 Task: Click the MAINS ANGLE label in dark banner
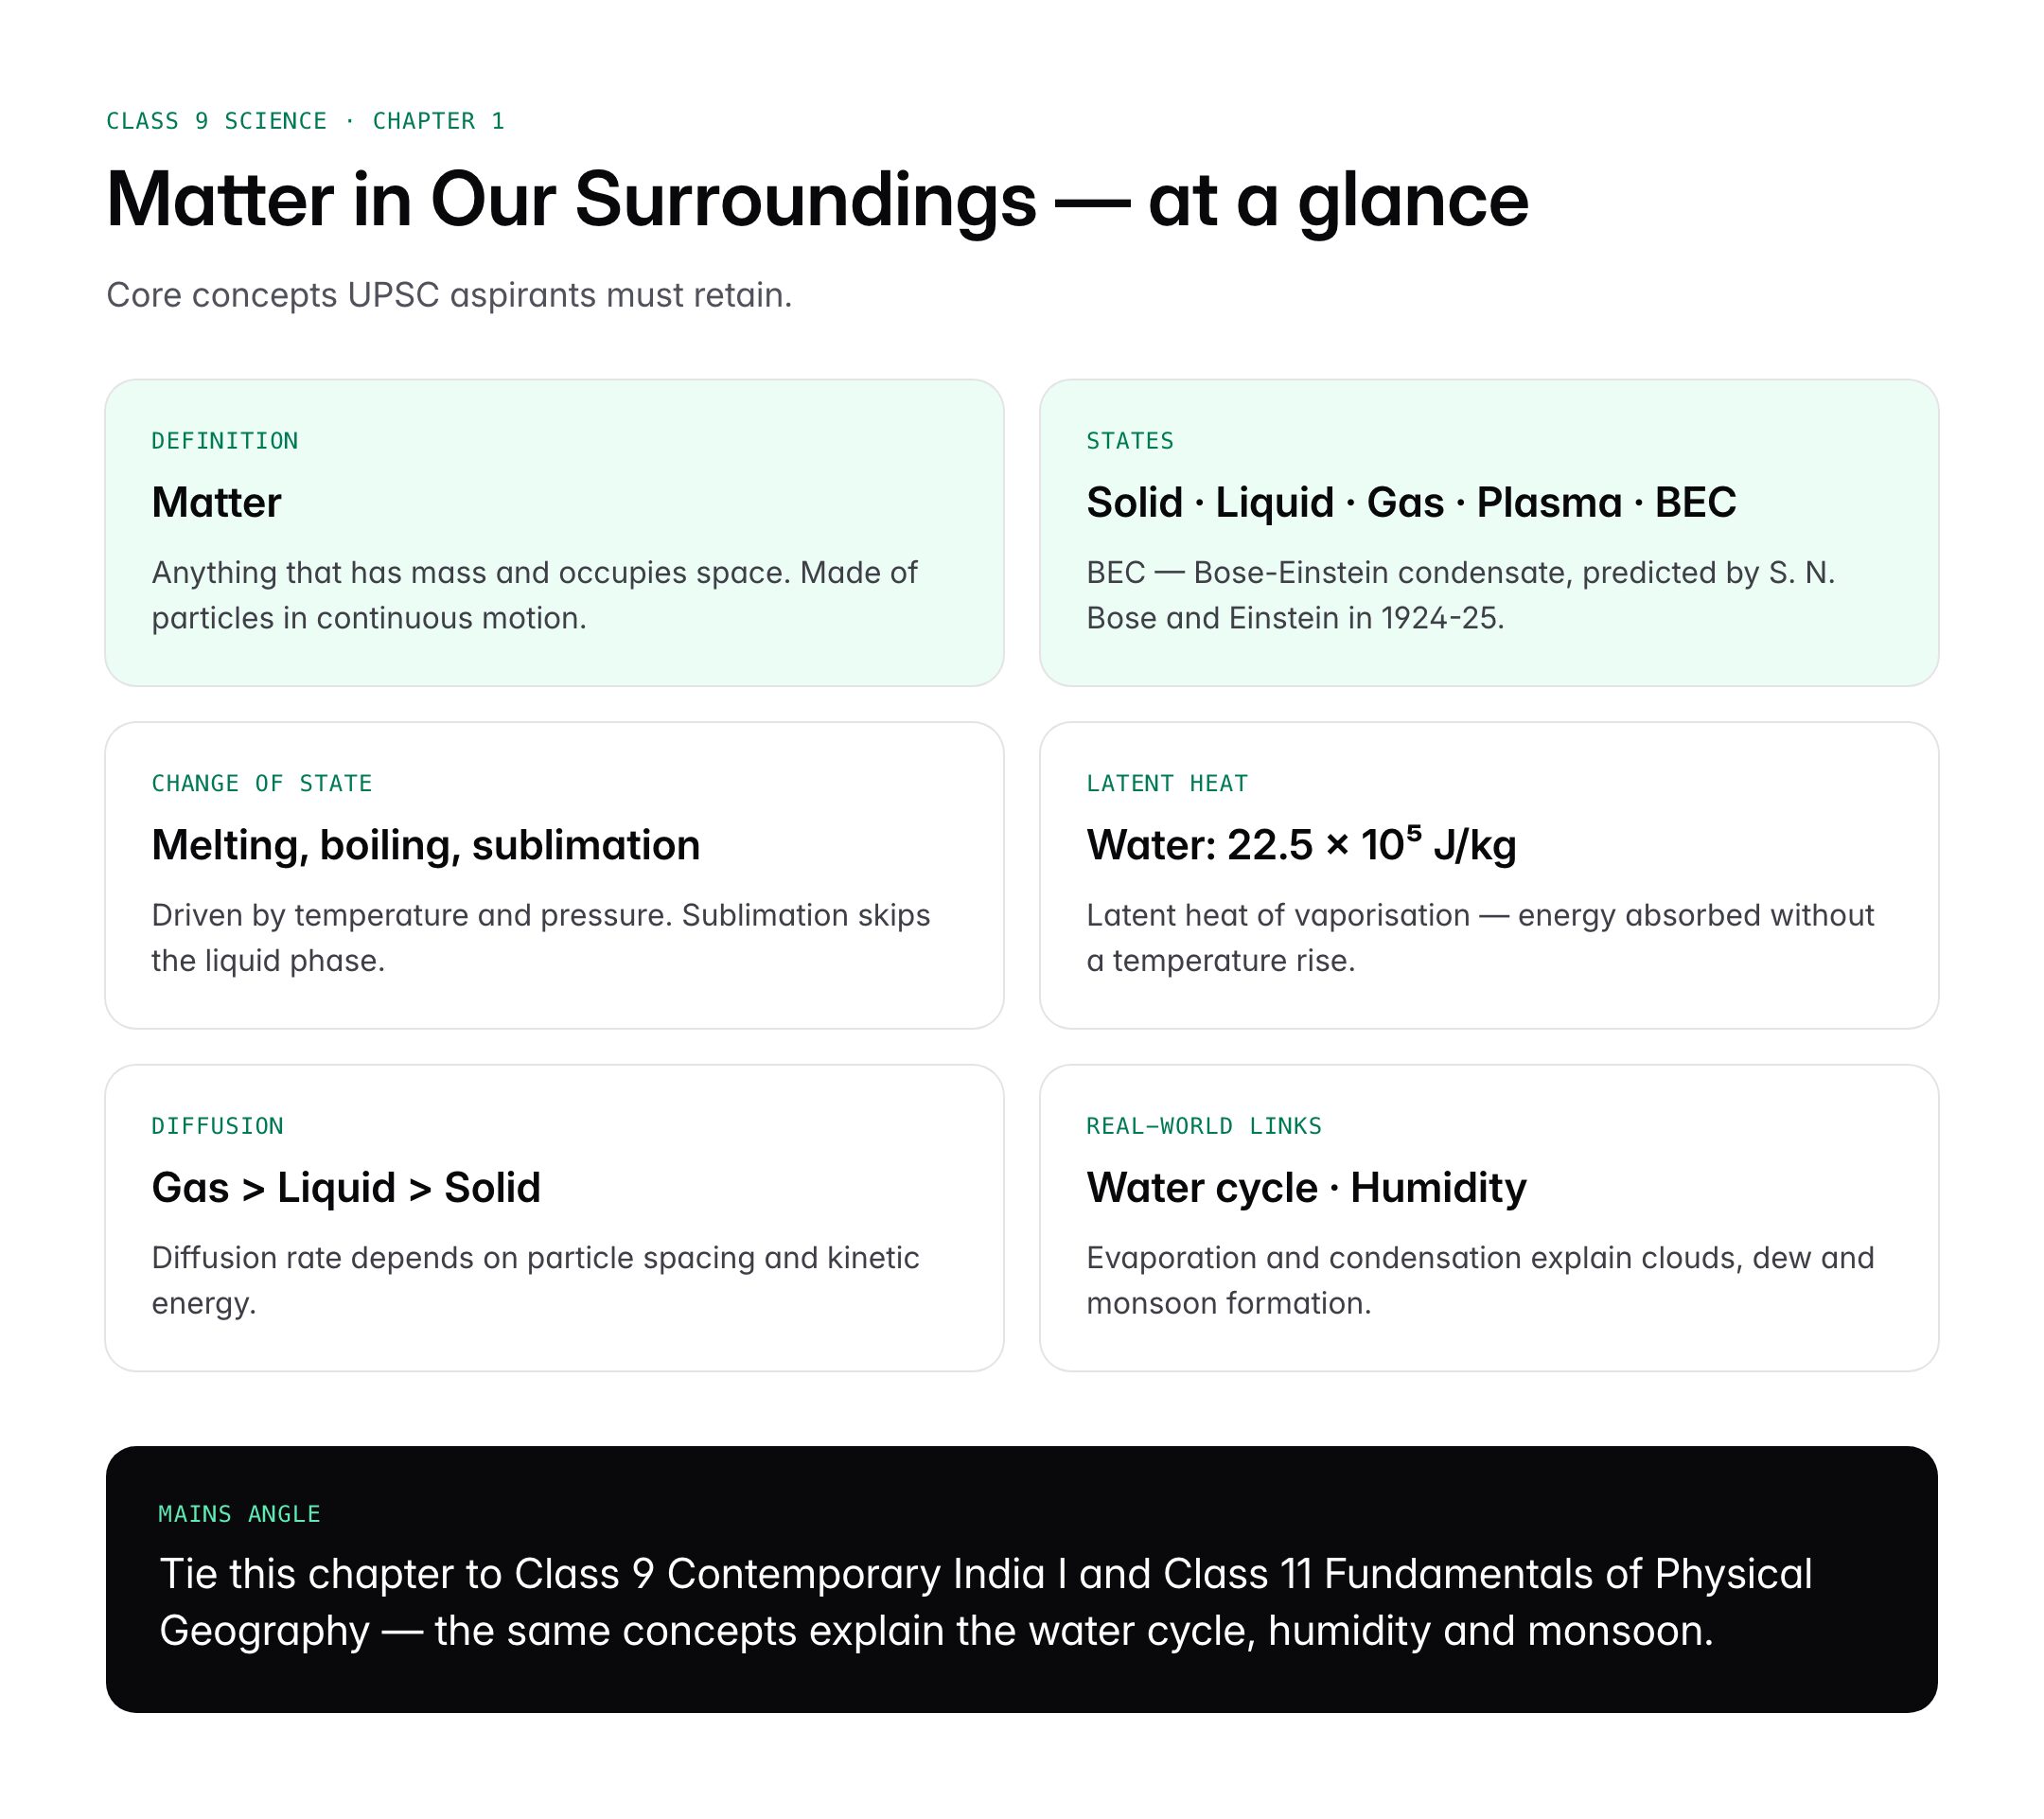[x=239, y=1514]
